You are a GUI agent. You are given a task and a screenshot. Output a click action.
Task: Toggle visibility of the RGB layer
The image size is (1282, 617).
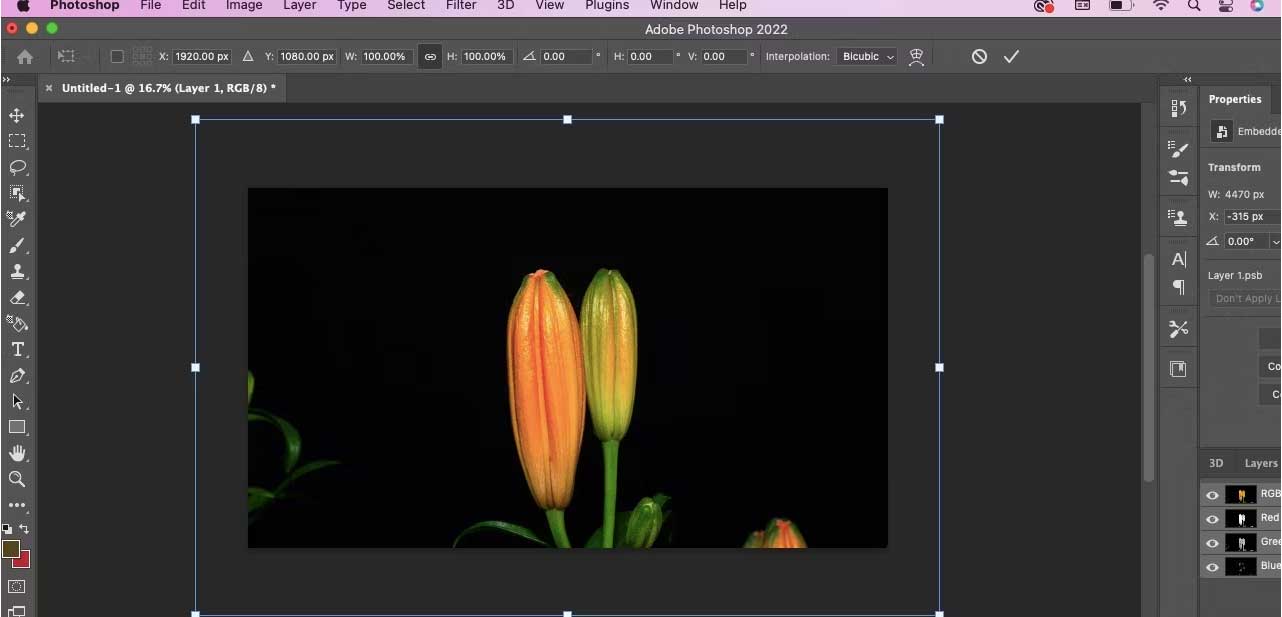click(x=1212, y=493)
